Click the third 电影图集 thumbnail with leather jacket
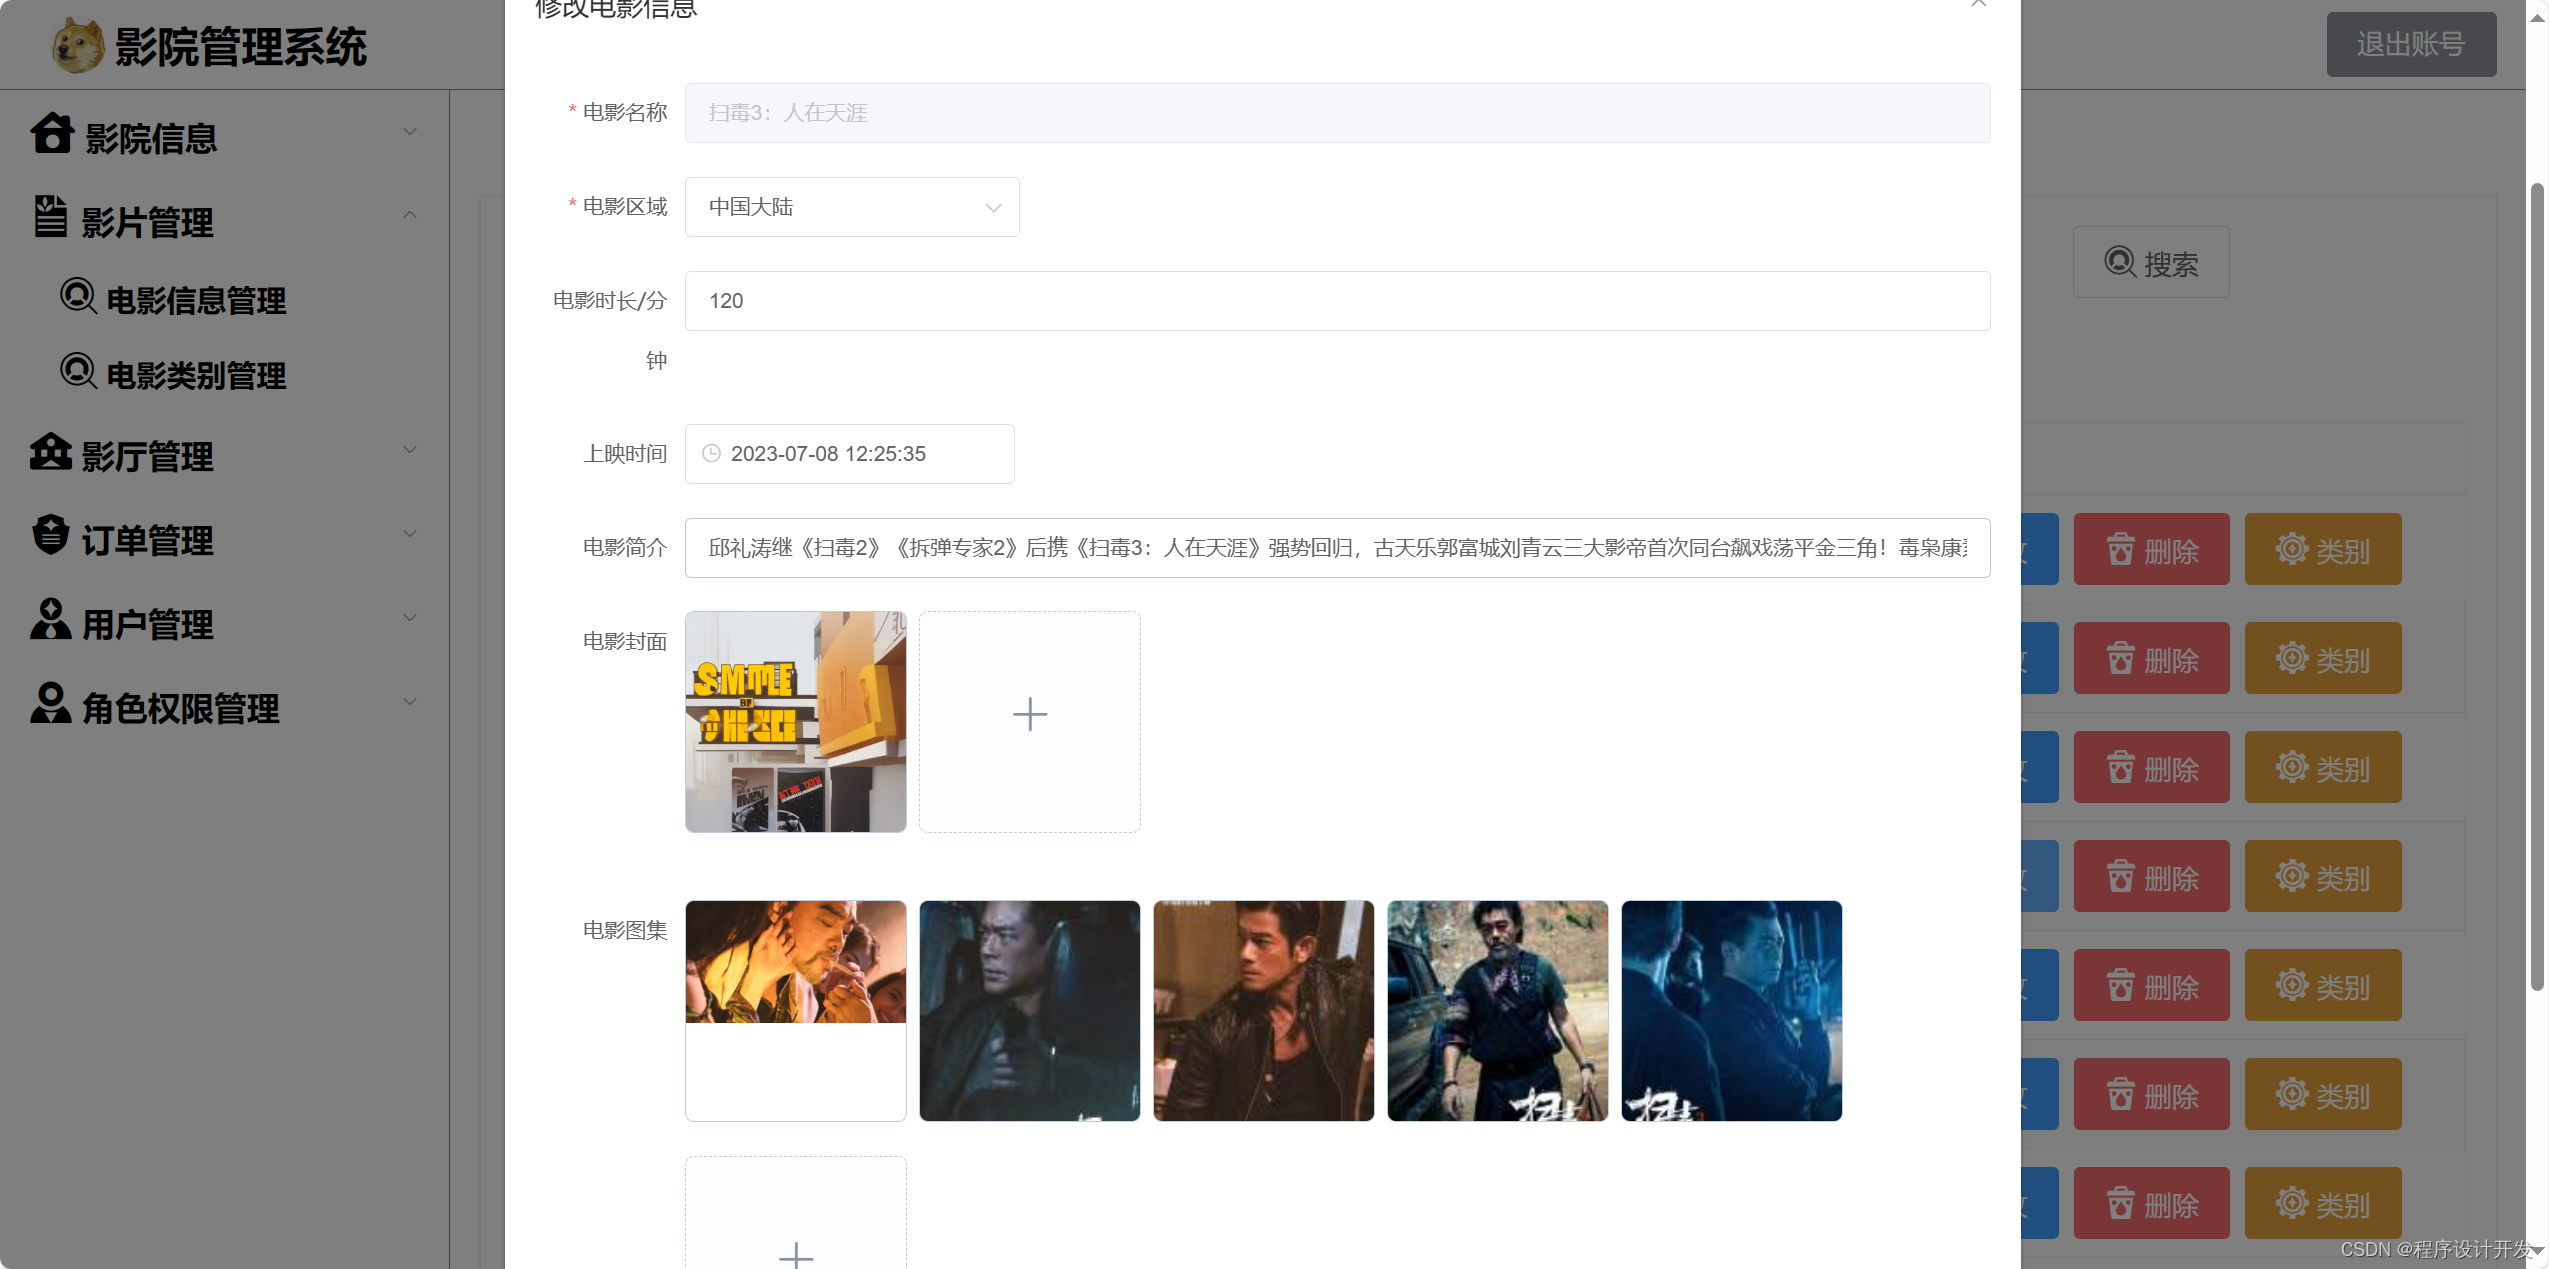Viewport: 2549px width, 1269px height. tap(1263, 1010)
